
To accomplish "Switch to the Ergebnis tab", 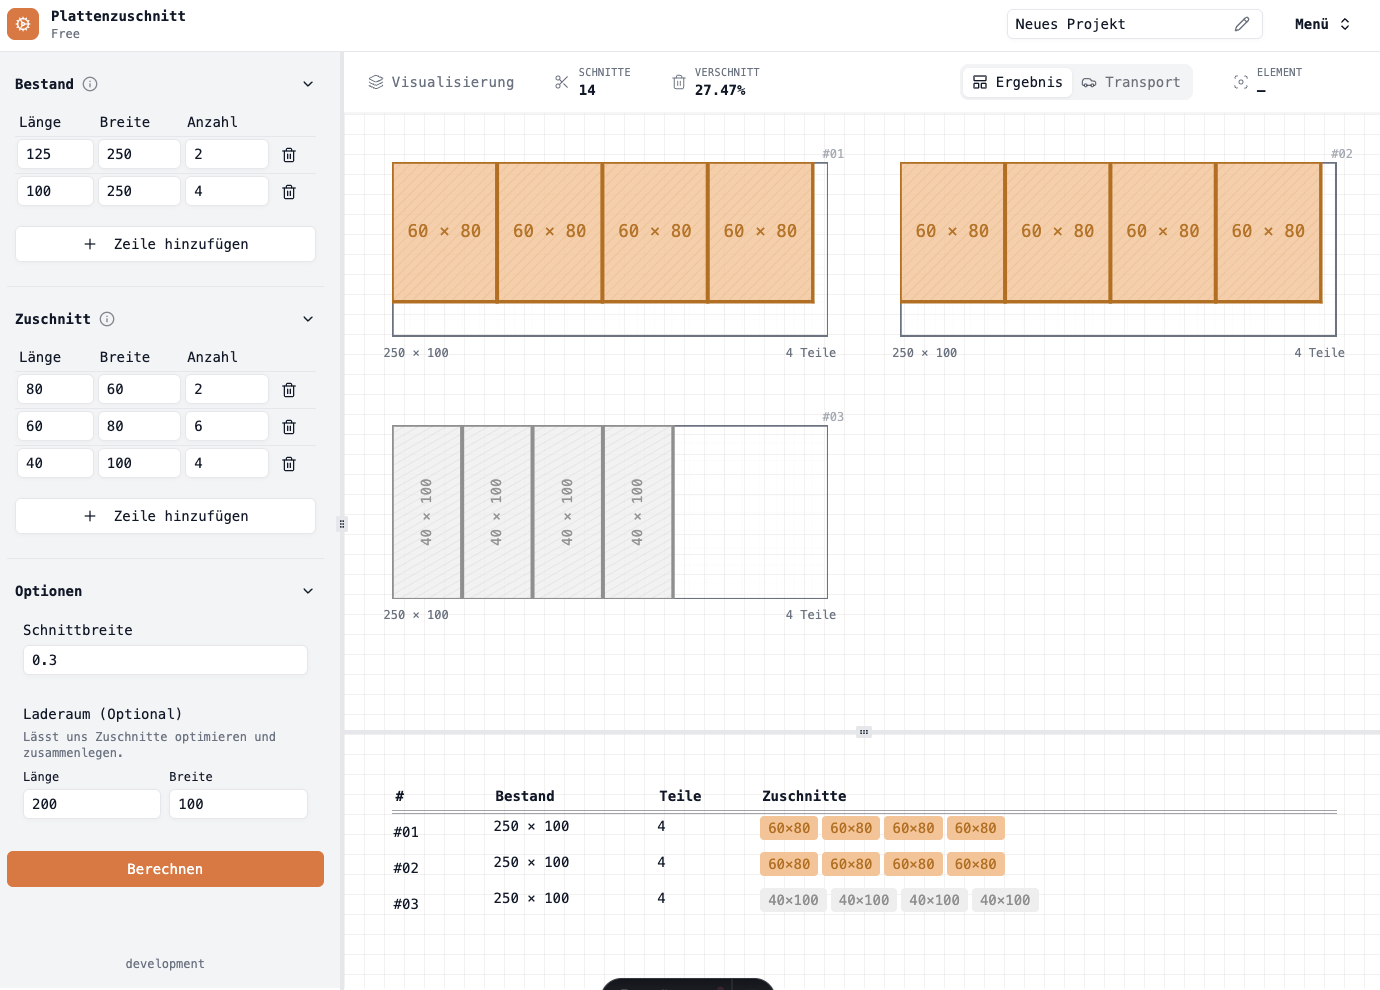I will tap(1017, 82).
